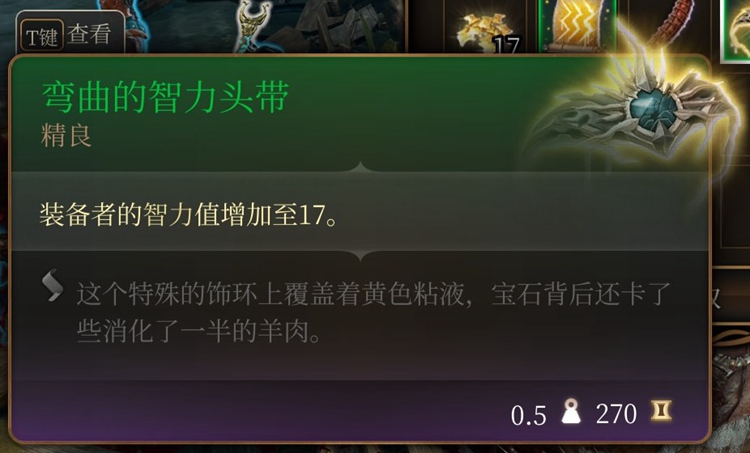Click the 精良 rarity label
The height and width of the screenshot is (453, 750).
[x=66, y=136]
